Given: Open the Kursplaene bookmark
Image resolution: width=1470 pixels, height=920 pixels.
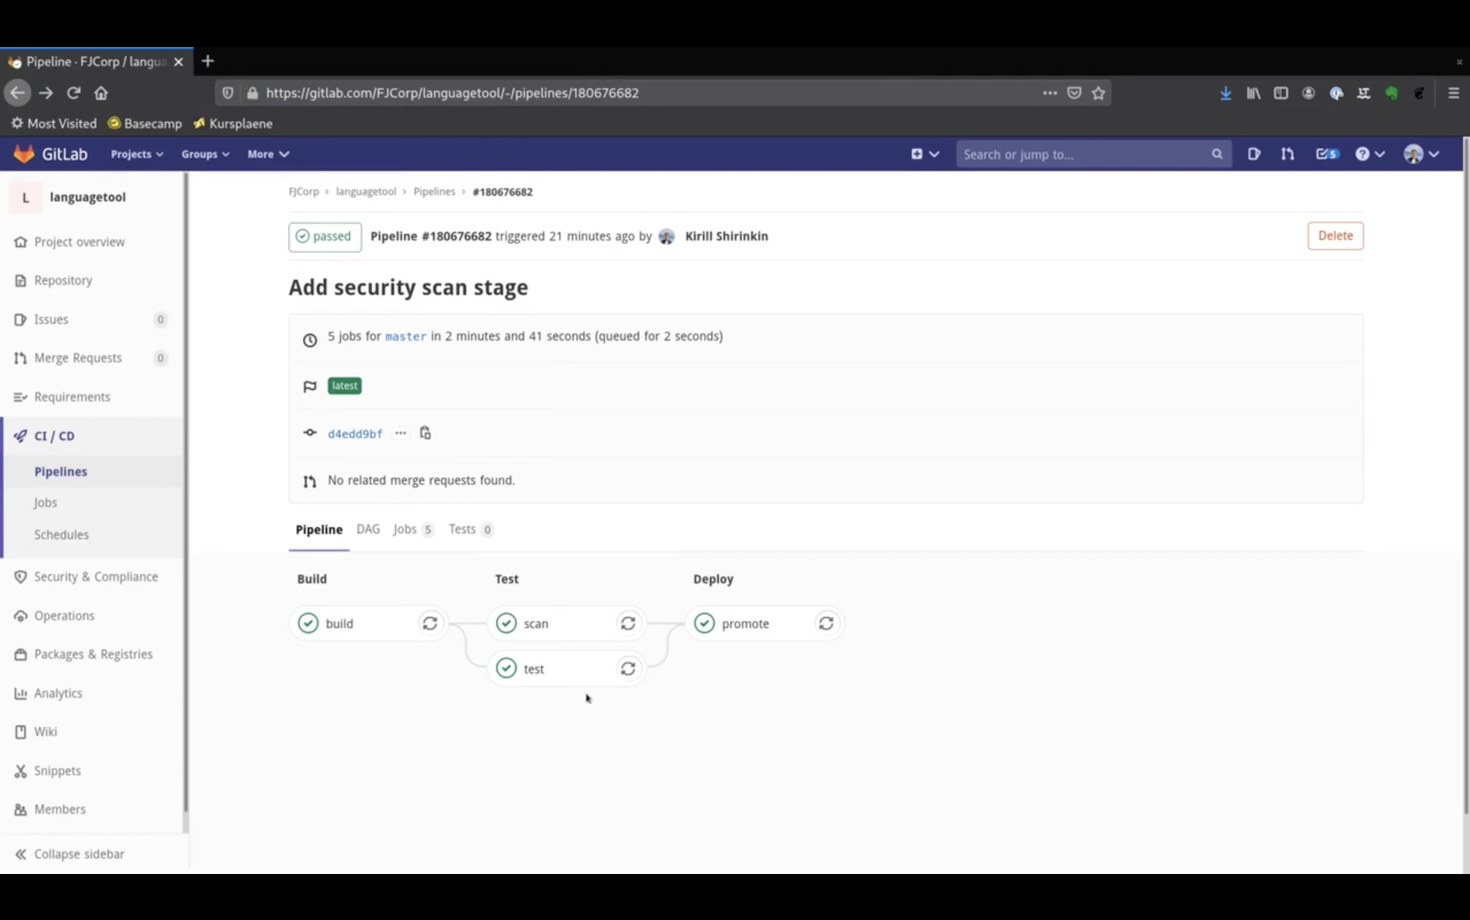Looking at the screenshot, I should point(233,124).
